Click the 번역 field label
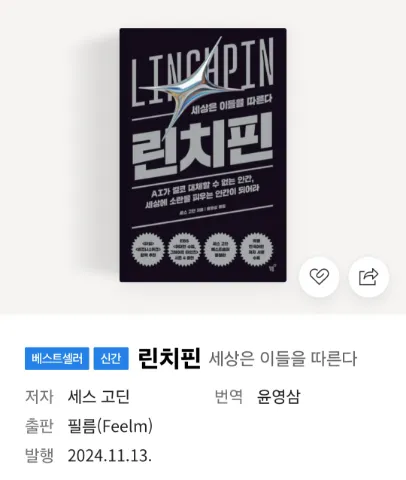 tap(229, 397)
